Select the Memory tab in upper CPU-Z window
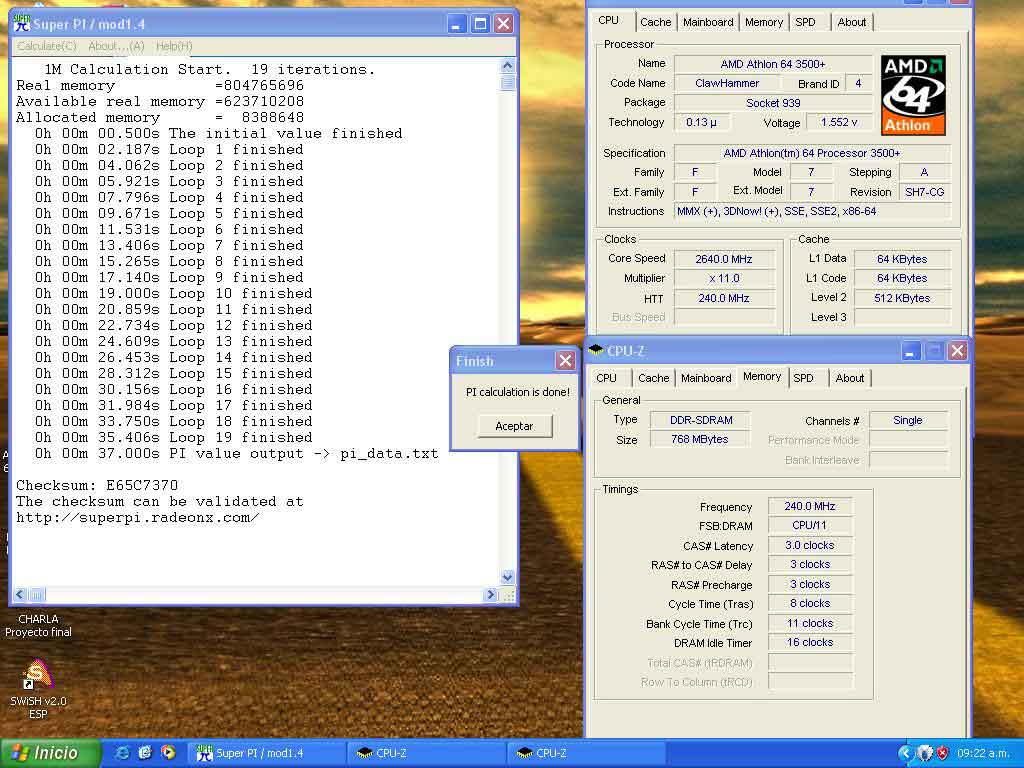The height and width of the screenshot is (768, 1024). (x=763, y=22)
